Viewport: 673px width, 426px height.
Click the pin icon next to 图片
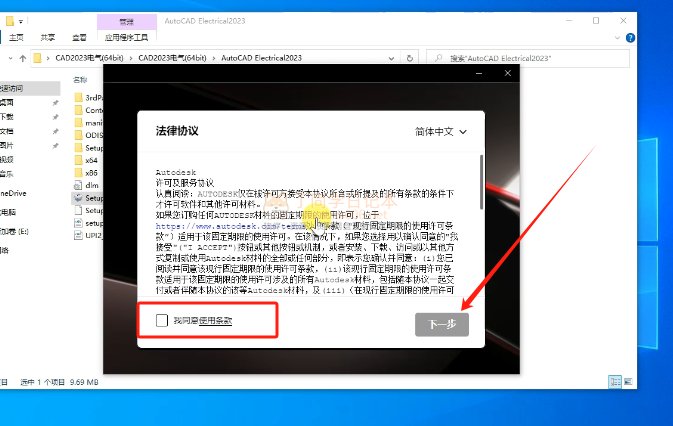tap(55, 146)
